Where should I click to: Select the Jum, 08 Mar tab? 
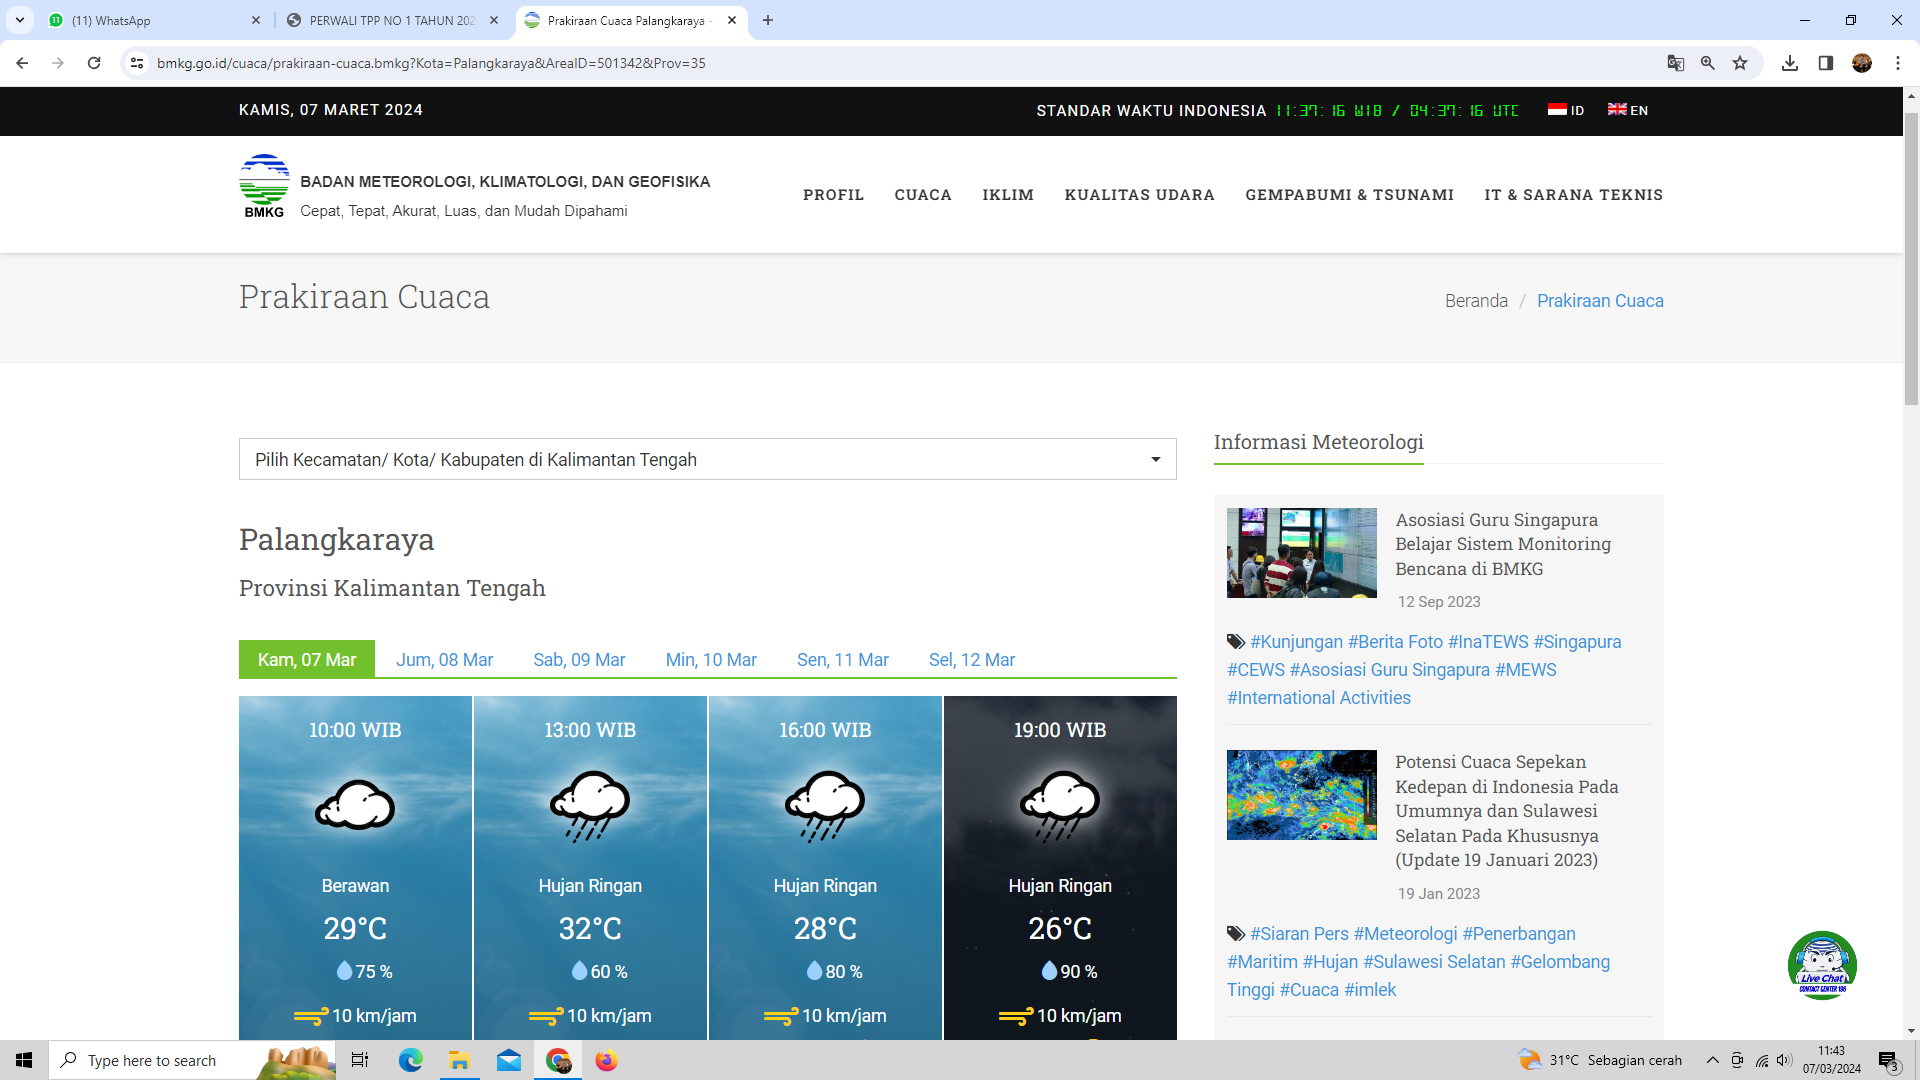[x=444, y=659]
